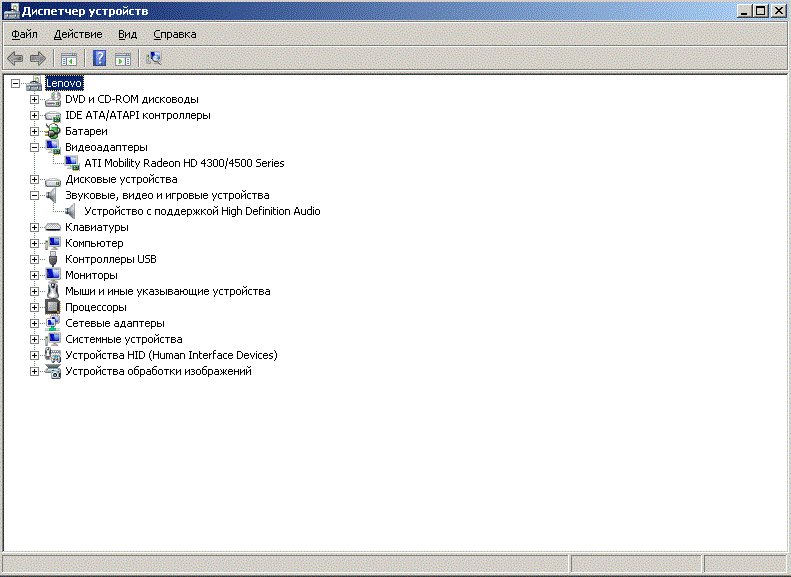Select the Клавиатуры label
The height and width of the screenshot is (577, 791).
97,227
